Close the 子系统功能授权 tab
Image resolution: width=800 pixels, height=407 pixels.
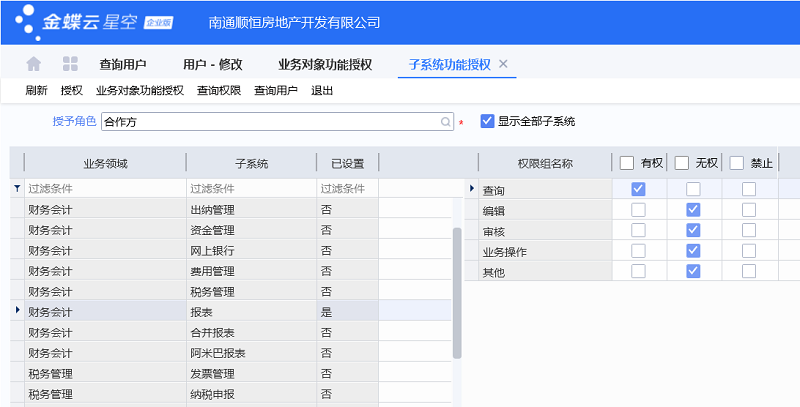(503, 64)
